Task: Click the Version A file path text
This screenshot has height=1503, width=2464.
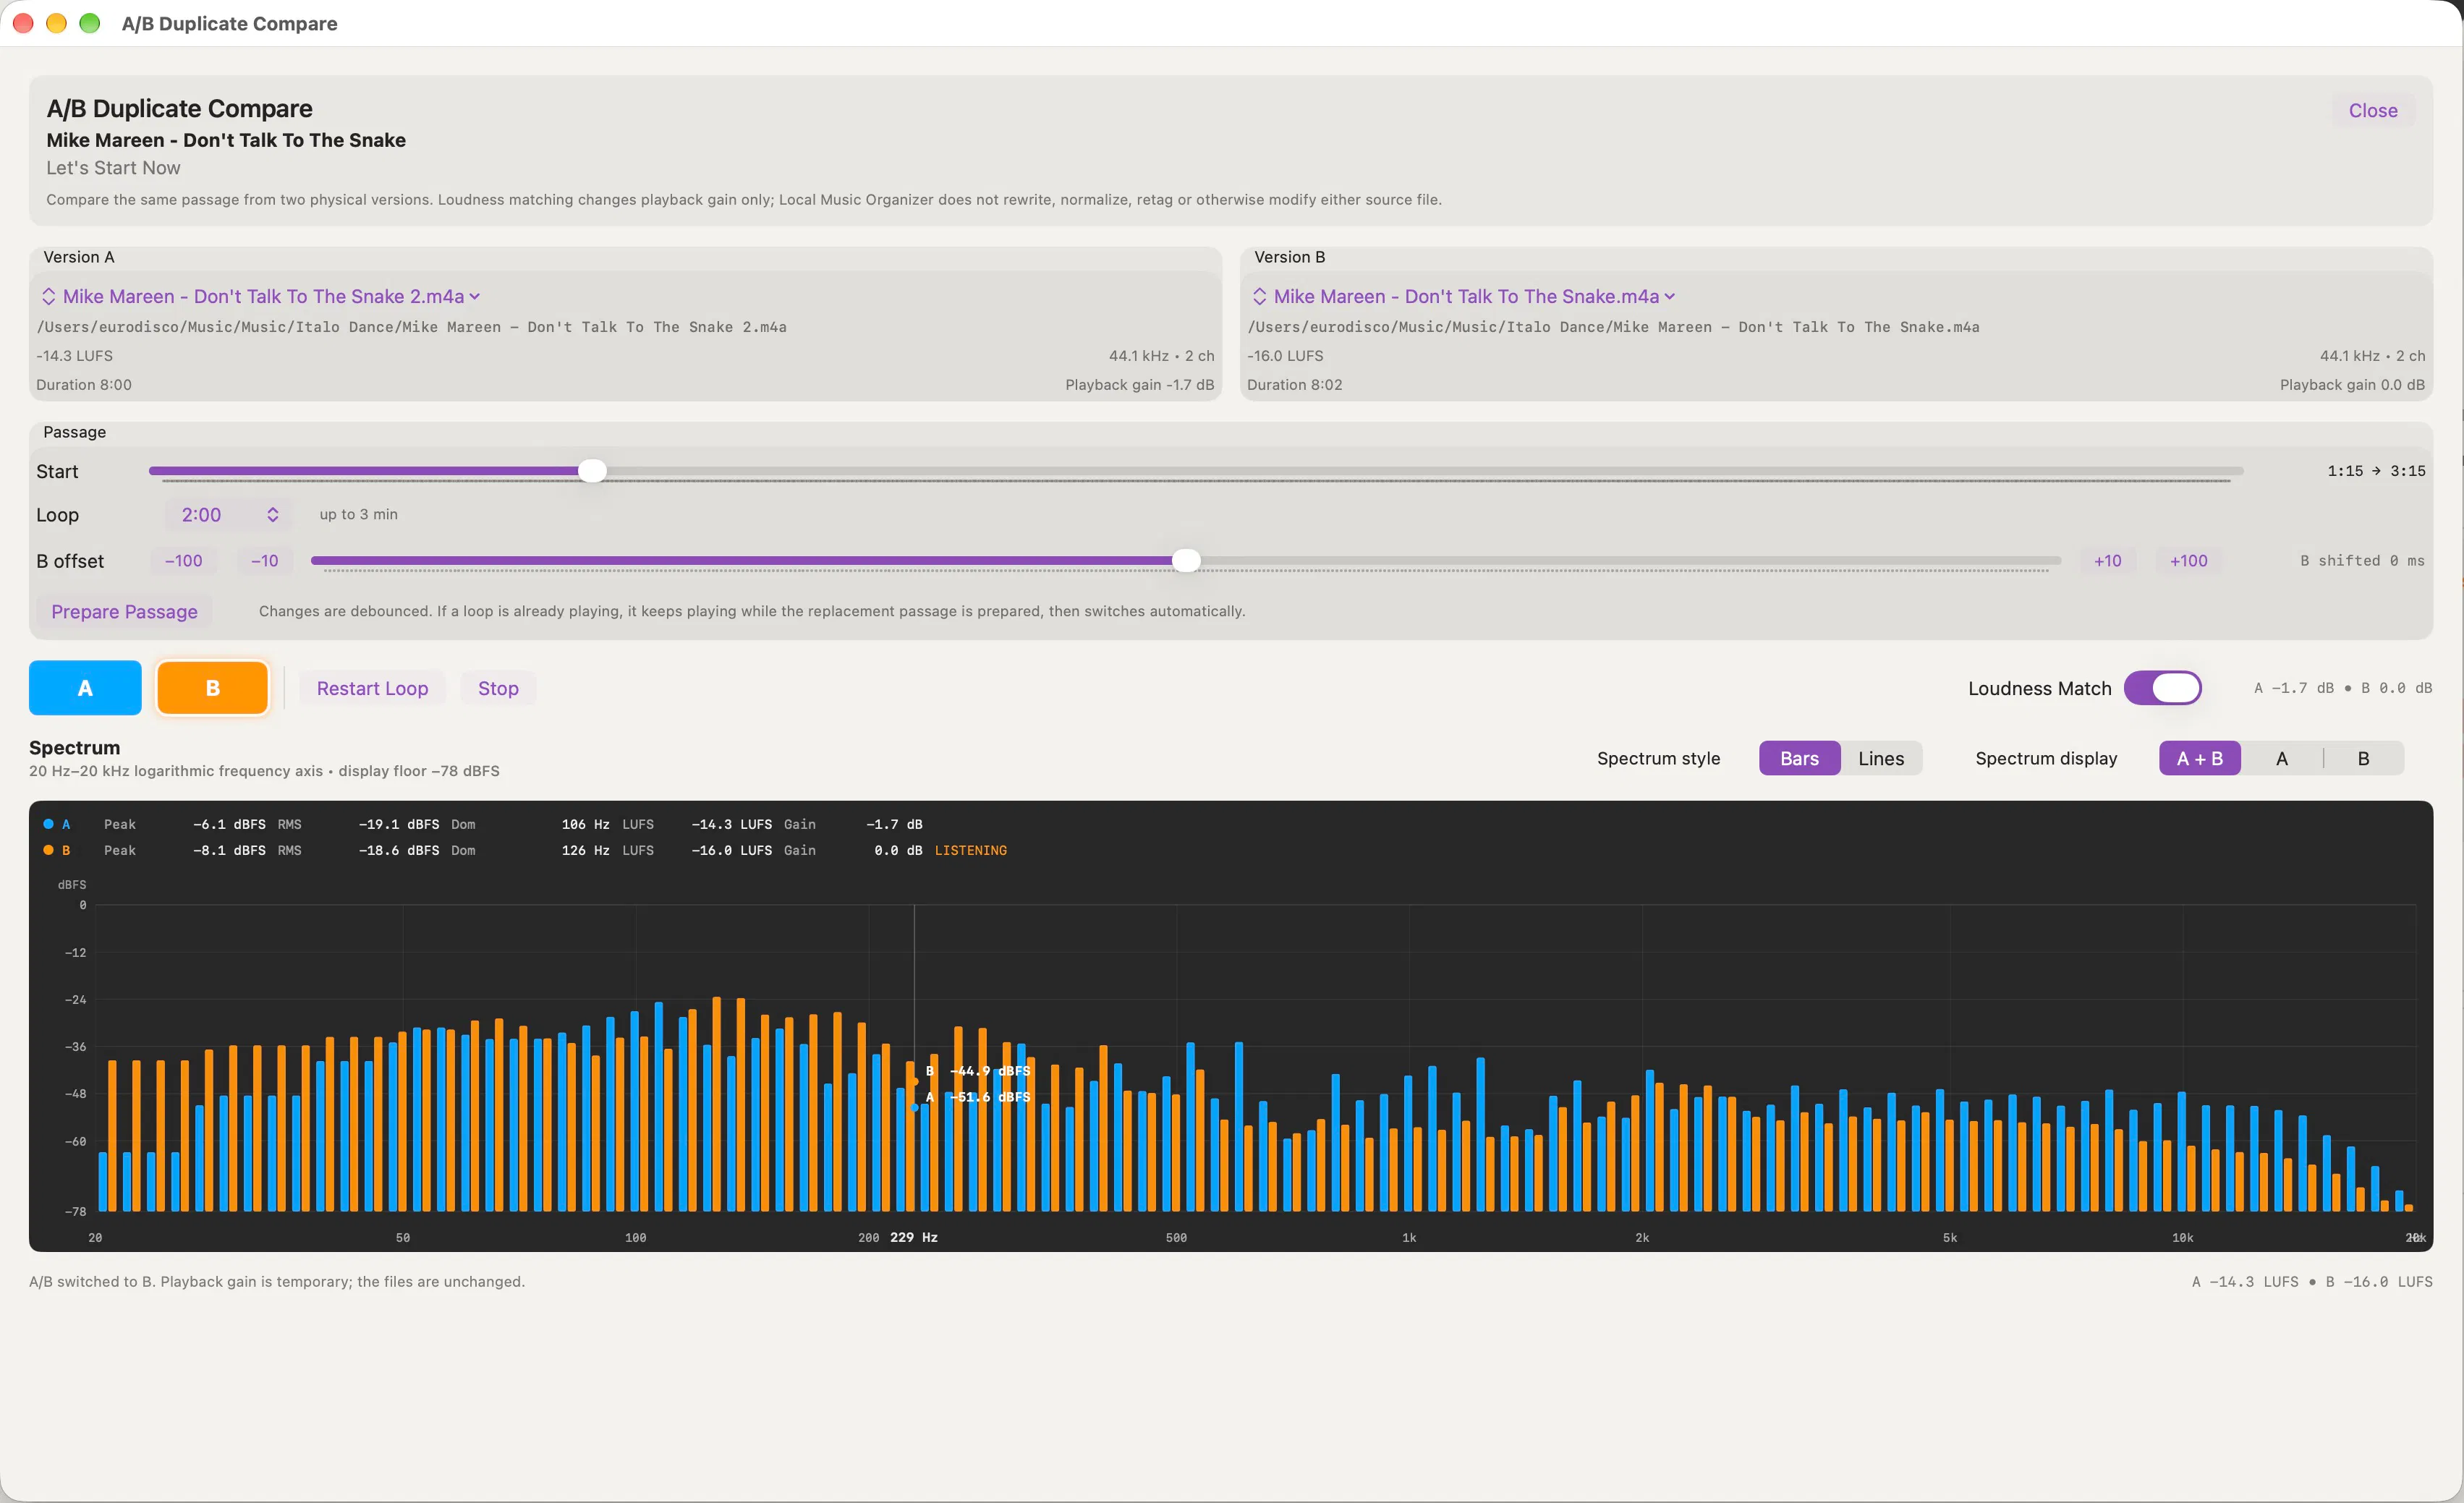Action: pyautogui.click(x=411, y=327)
